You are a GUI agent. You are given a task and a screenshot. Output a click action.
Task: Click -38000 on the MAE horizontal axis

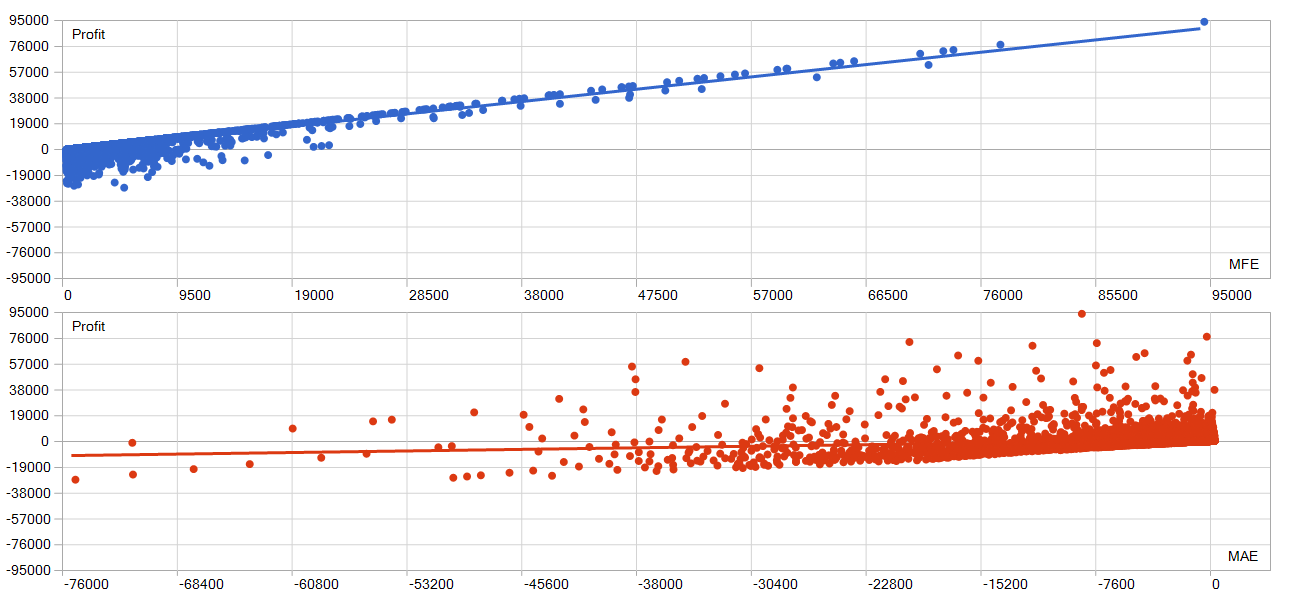click(662, 584)
